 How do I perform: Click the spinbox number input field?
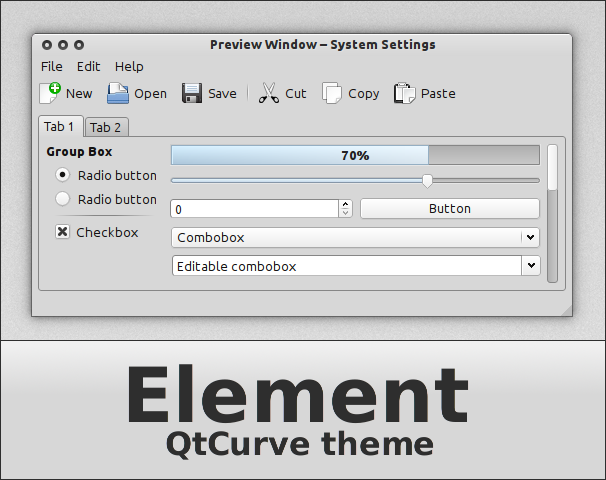tap(254, 209)
